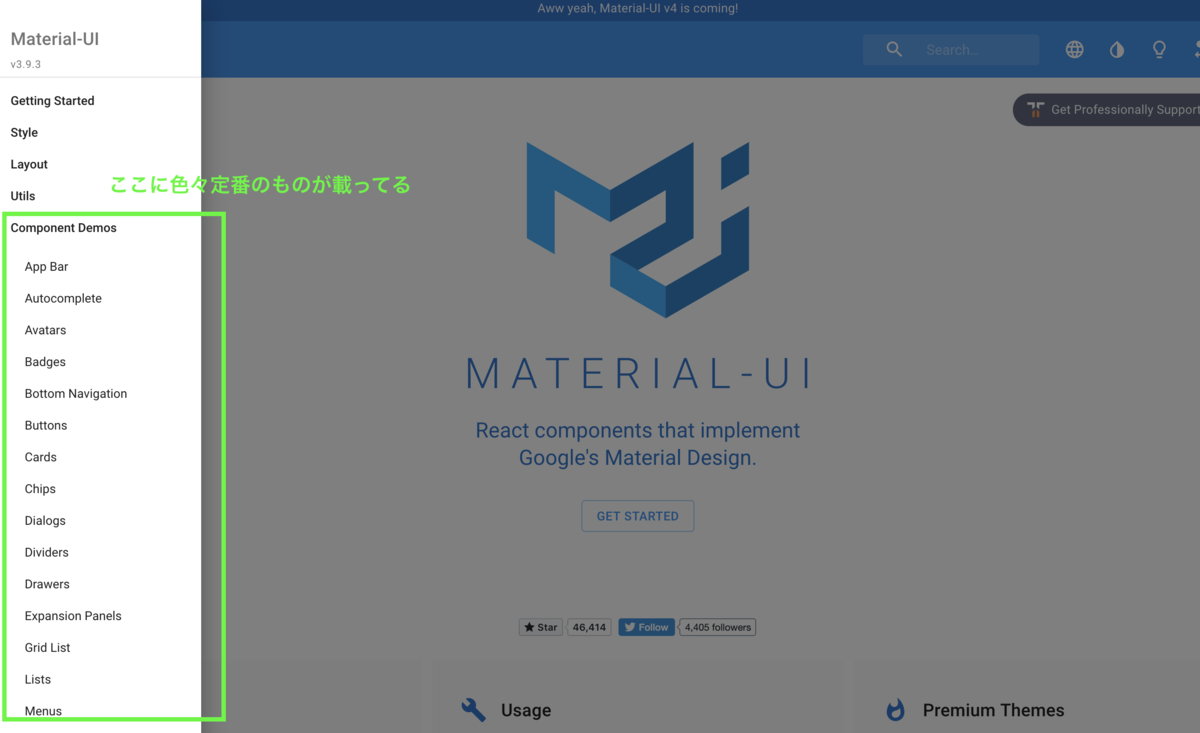The image size is (1200, 733).
Task: Open the language globe icon
Action: point(1074,49)
